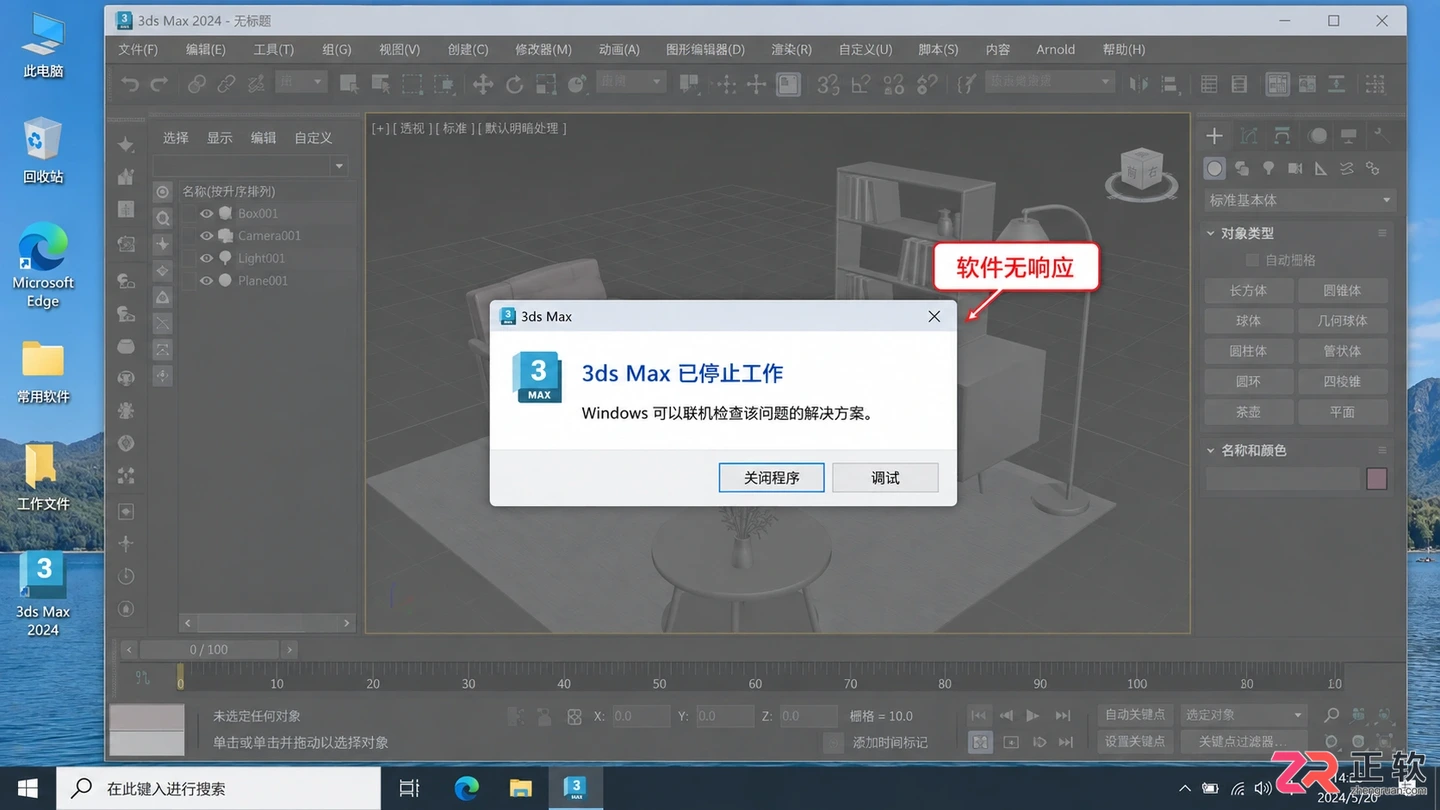Open the selection filter dropdown in the toolbar
The height and width of the screenshot is (810, 1440).
301,82
